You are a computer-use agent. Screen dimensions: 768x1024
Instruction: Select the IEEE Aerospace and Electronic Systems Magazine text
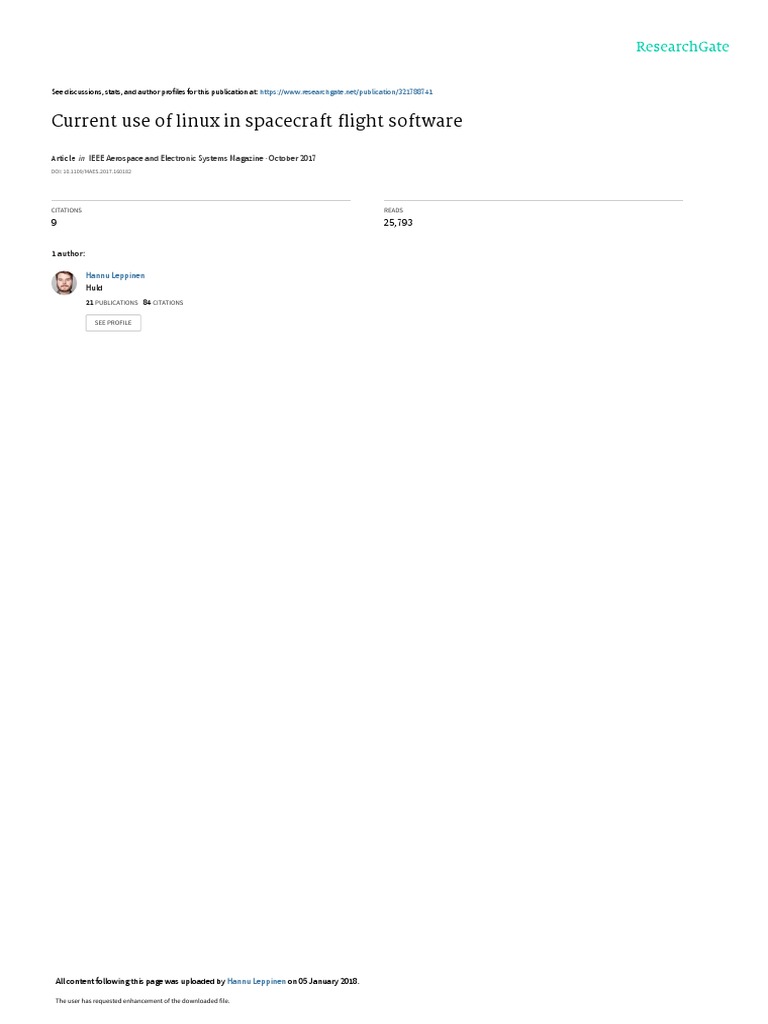click(176, 158)
